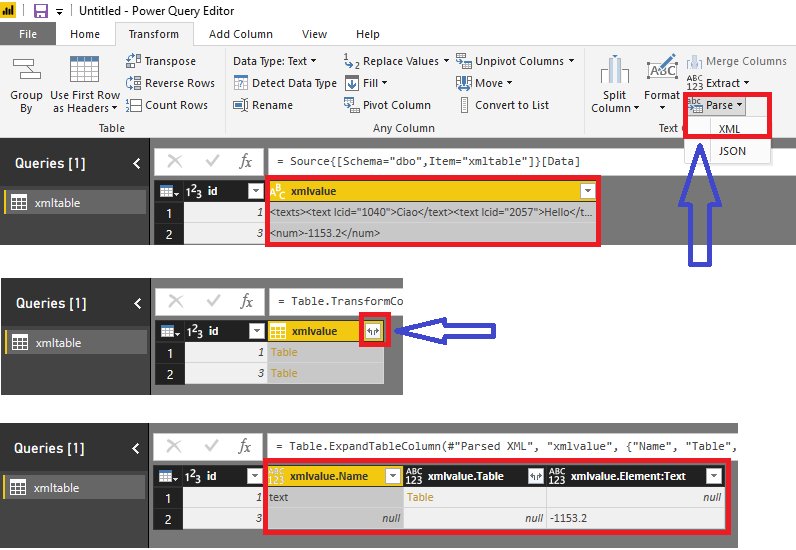Click the cell containing <num>-1153.2</num>

(432, 233)
